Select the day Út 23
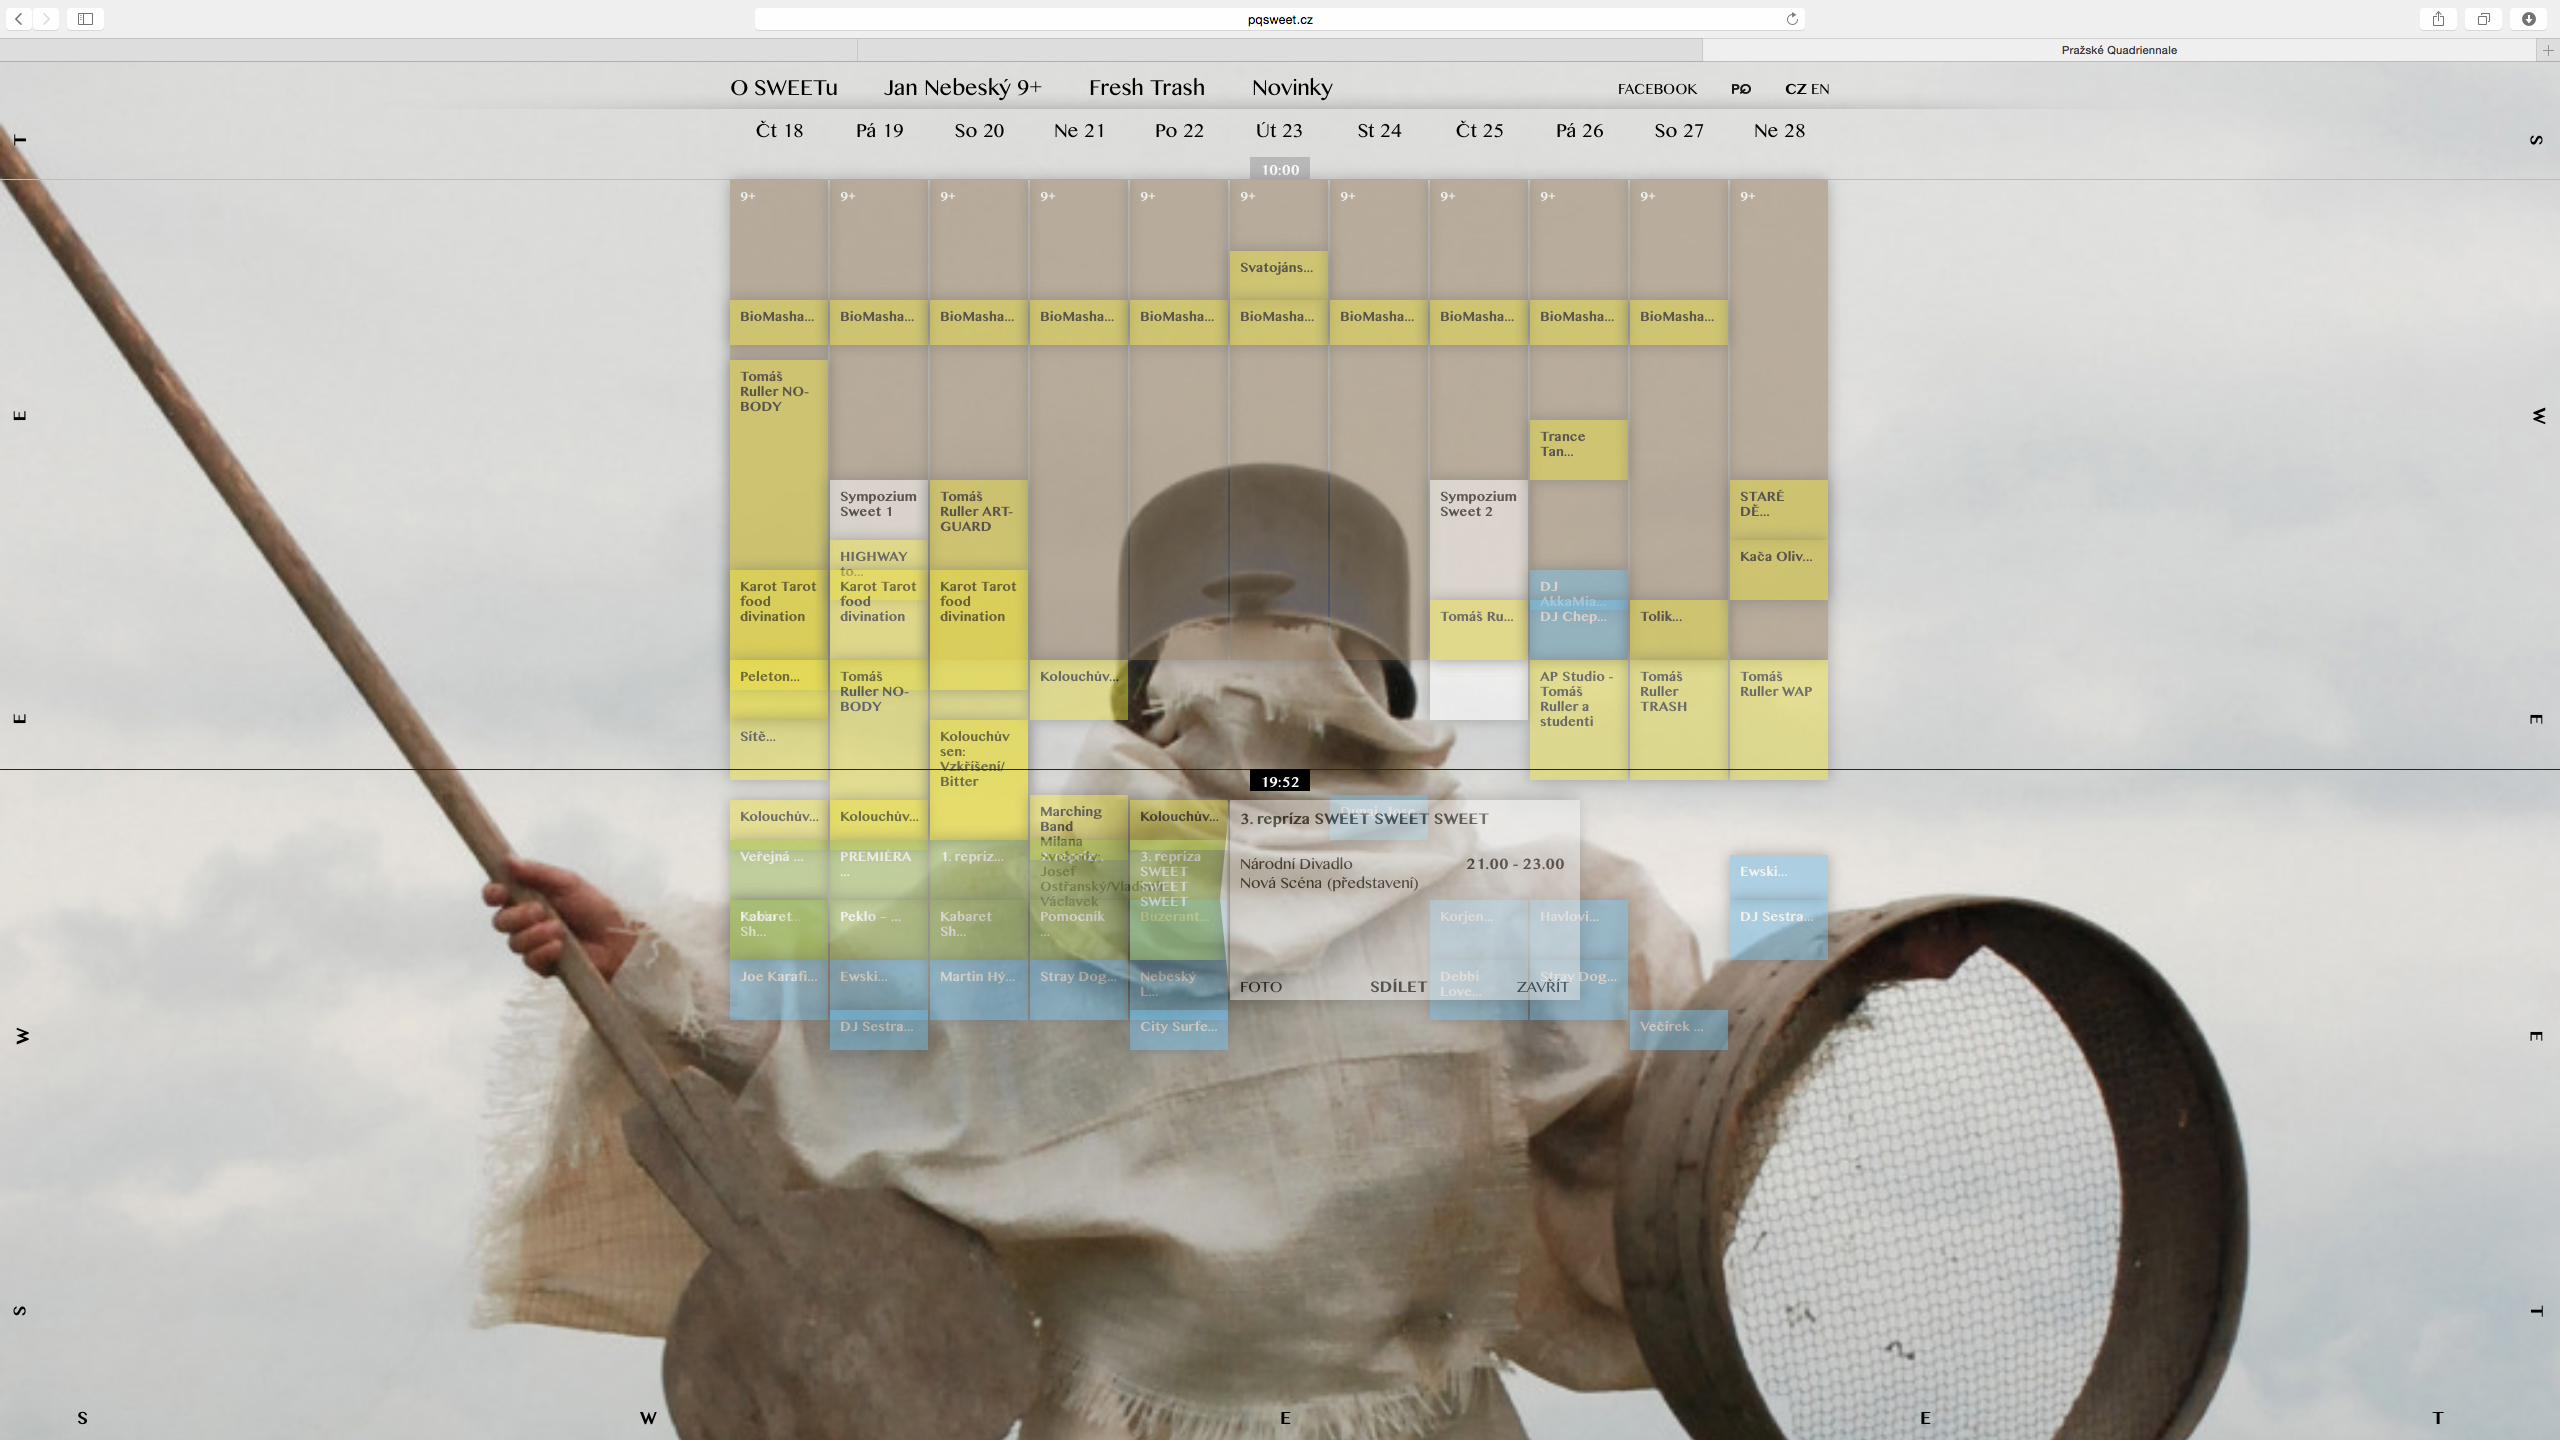 coord(1279,131)
